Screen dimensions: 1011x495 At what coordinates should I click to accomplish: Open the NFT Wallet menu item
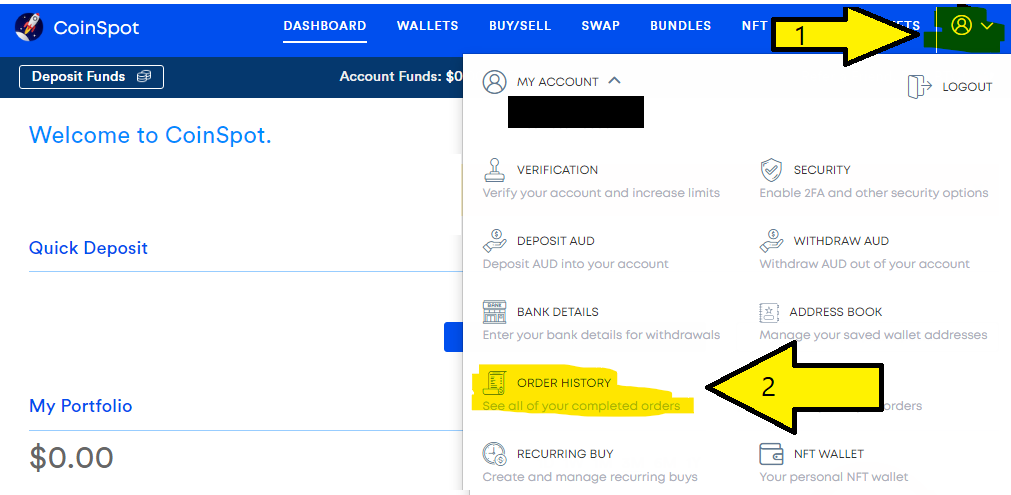pyautogui.click(x=829, y=454)
